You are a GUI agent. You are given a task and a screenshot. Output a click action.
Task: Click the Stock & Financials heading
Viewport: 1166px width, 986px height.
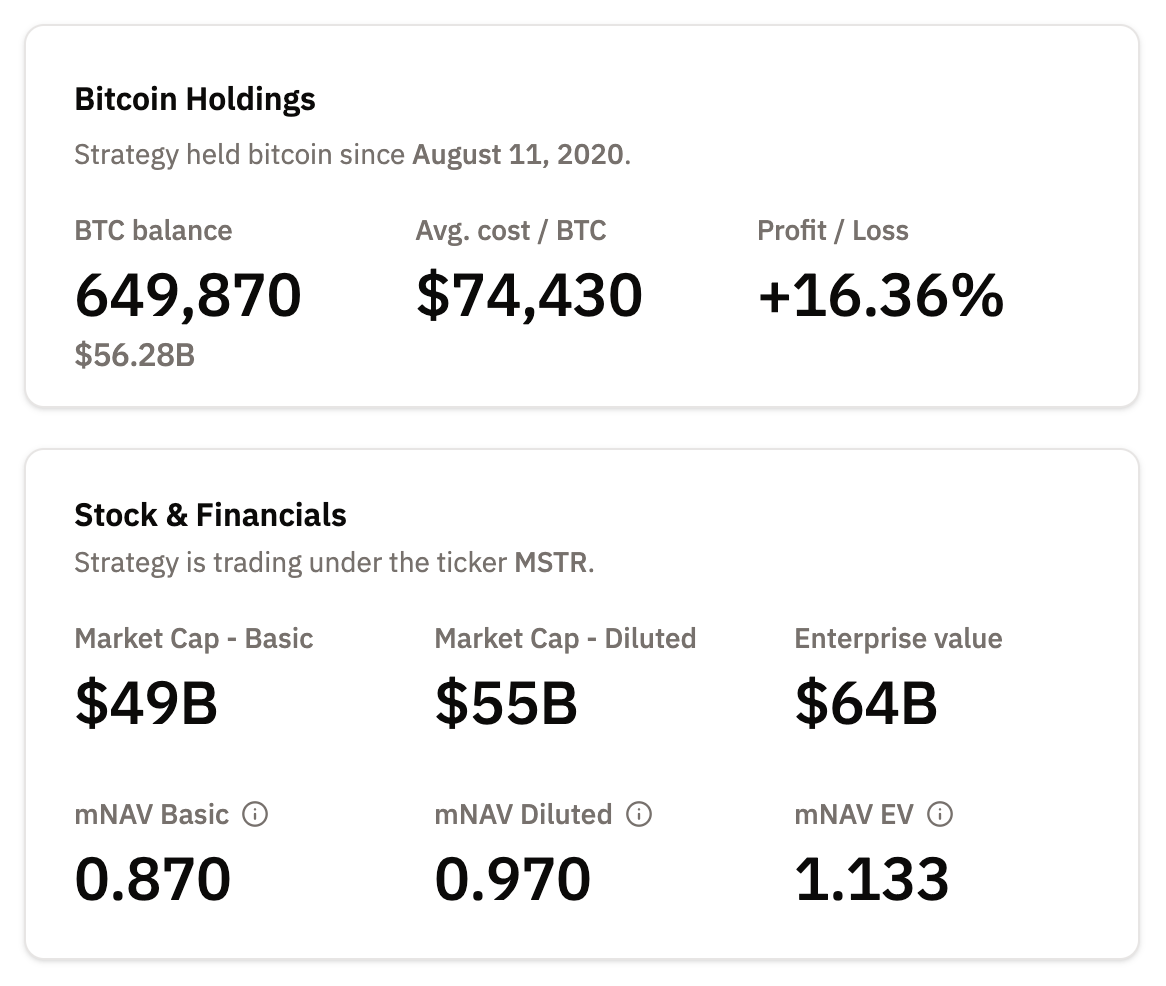[210, 515]
